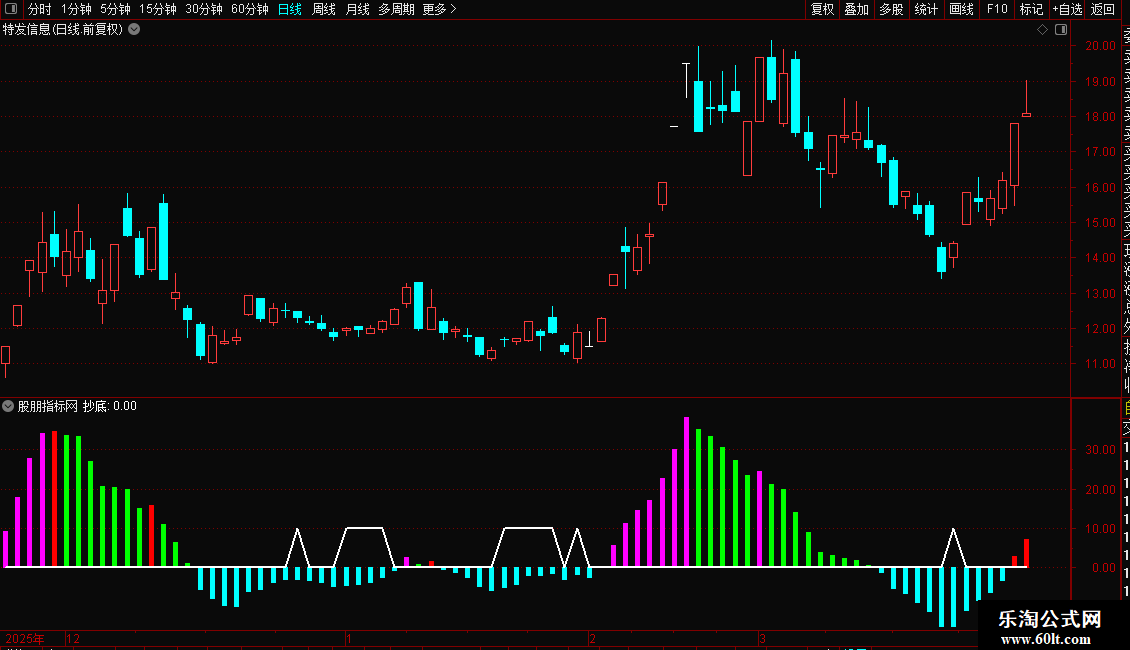This screenshot has width=1130, height=650.
Task: Select the 15分钟 period tab
Action: pyautogui.click(x=158, y=9)
